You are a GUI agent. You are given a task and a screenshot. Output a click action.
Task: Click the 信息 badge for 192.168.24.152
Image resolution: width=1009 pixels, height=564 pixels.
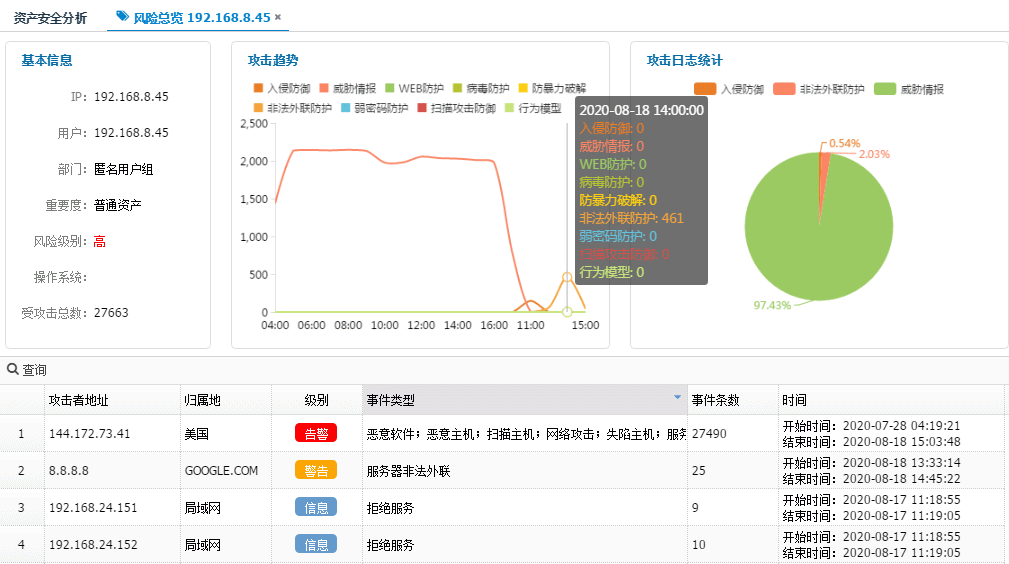pos(315,544)
